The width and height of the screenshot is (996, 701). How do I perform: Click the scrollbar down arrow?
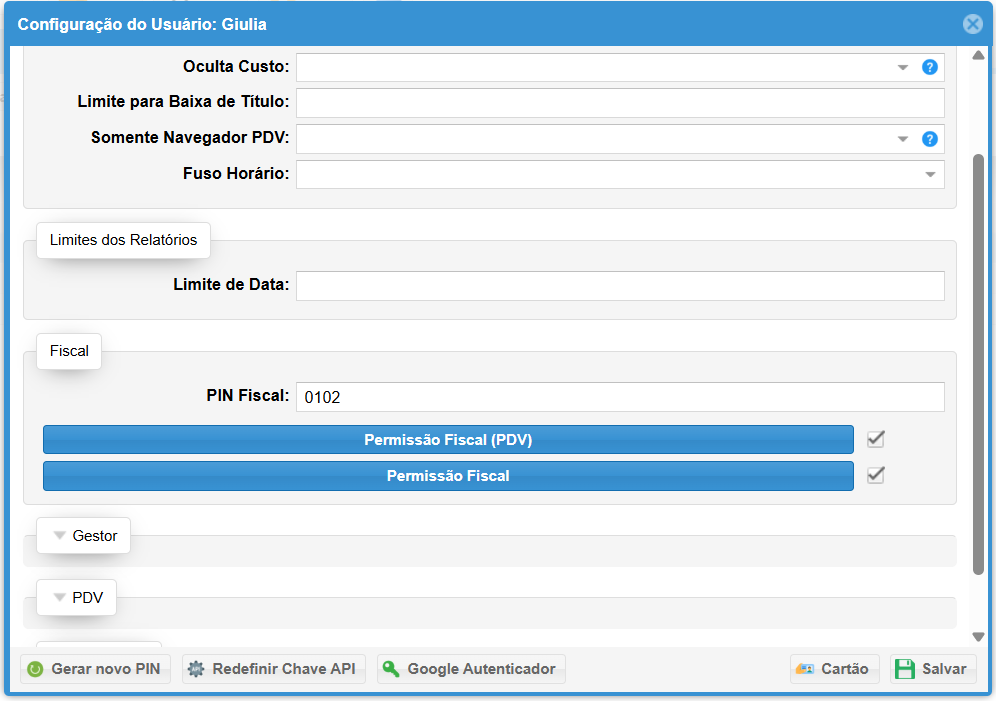978,637
